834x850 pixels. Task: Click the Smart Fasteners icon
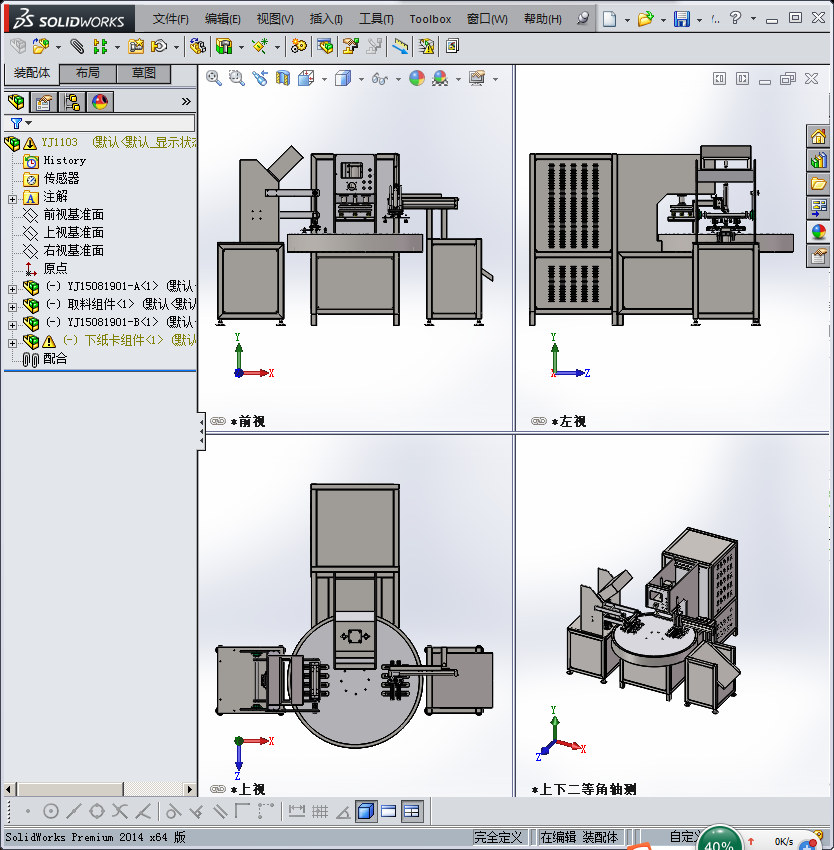click(x=136, y=47)
